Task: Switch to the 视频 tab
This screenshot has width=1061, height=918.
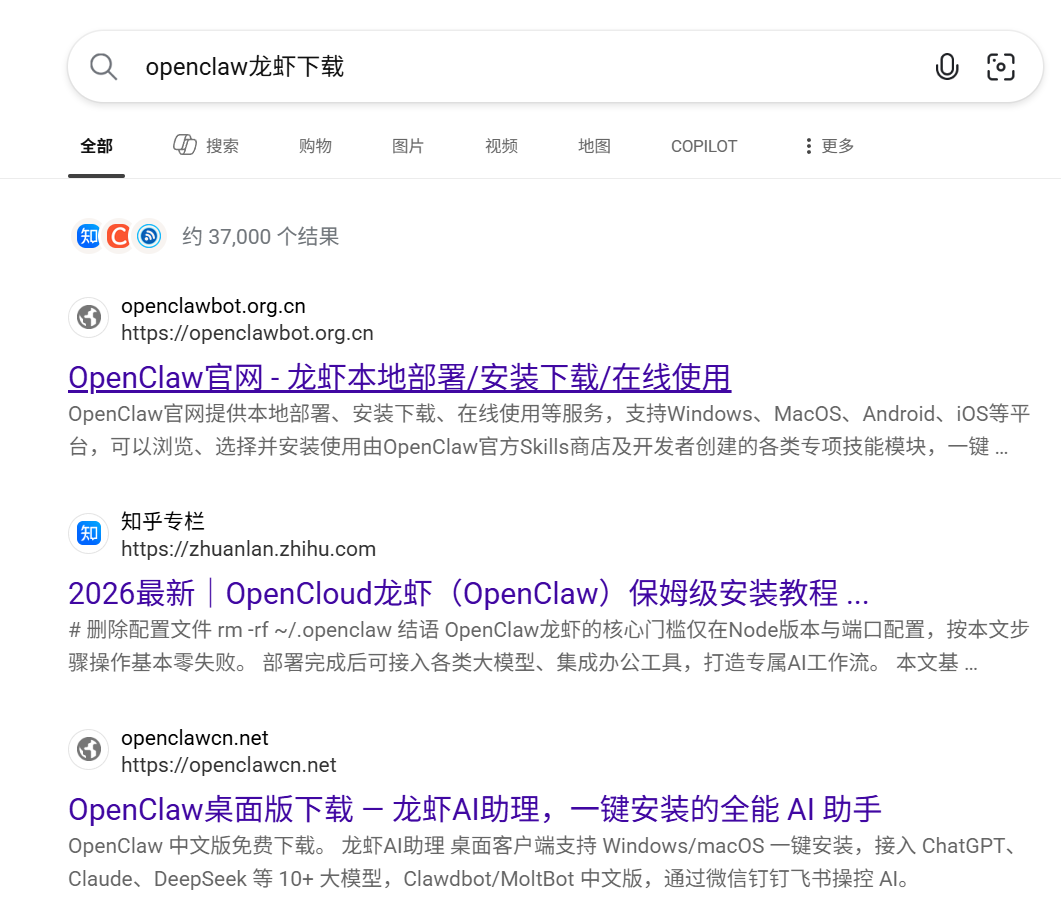Action: point(500,146)
